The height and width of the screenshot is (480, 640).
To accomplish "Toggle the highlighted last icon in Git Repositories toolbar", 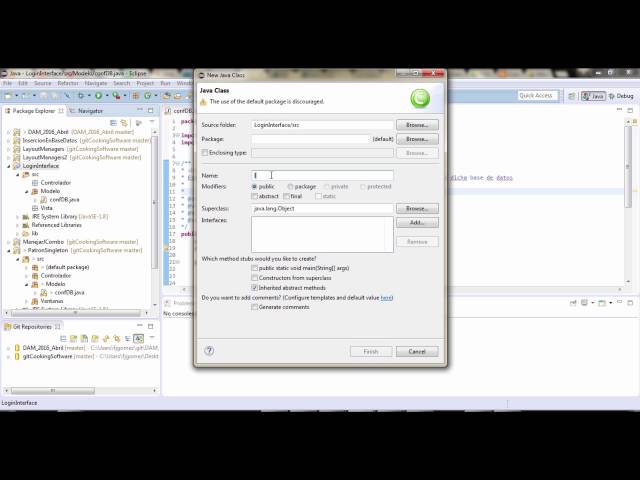I will coord(138,338).
